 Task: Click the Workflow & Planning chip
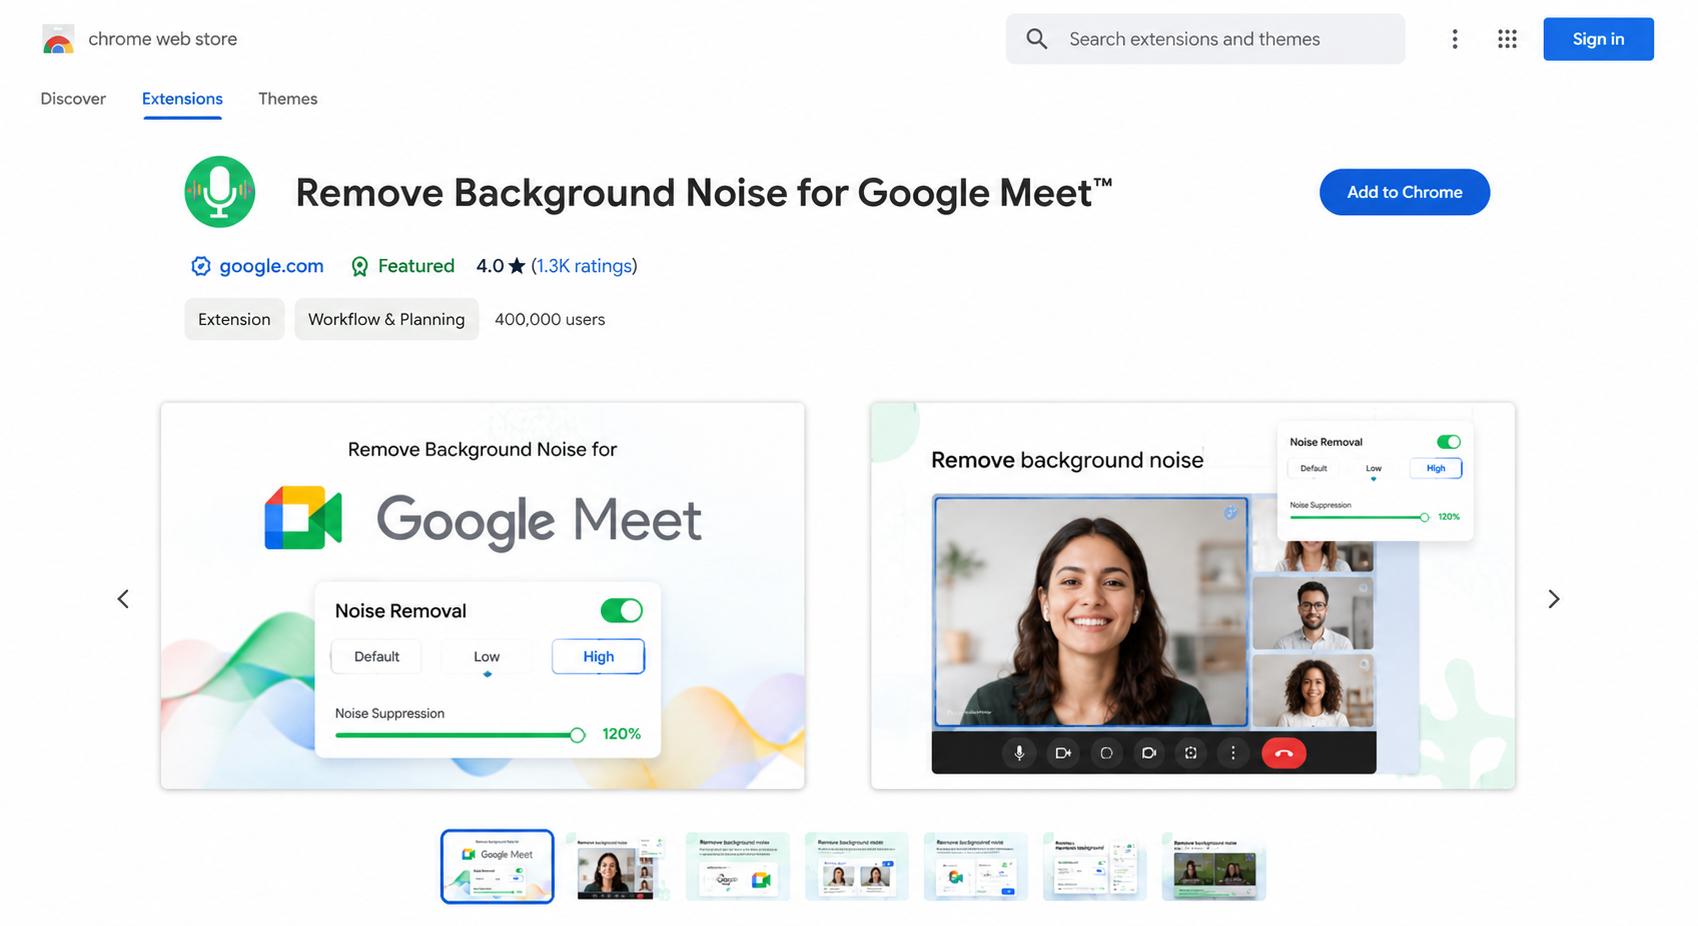[x=386, y=319]
